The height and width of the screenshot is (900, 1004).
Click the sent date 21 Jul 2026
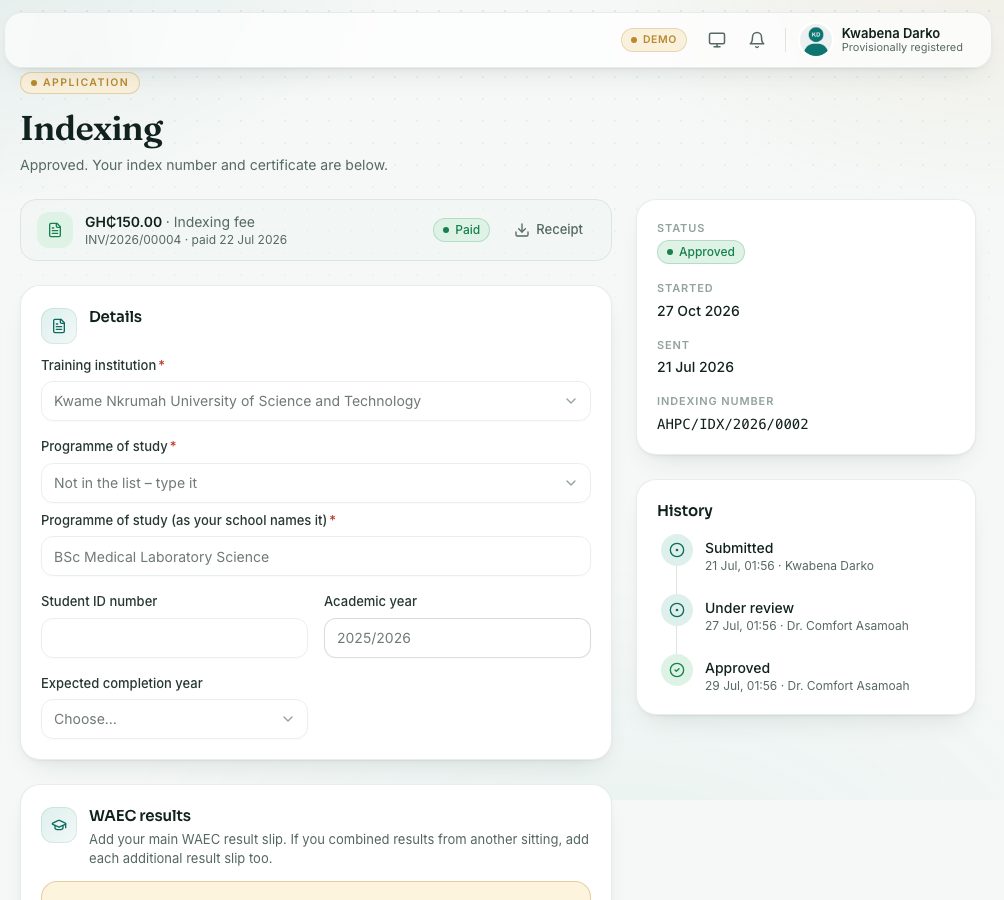point(695,367)
